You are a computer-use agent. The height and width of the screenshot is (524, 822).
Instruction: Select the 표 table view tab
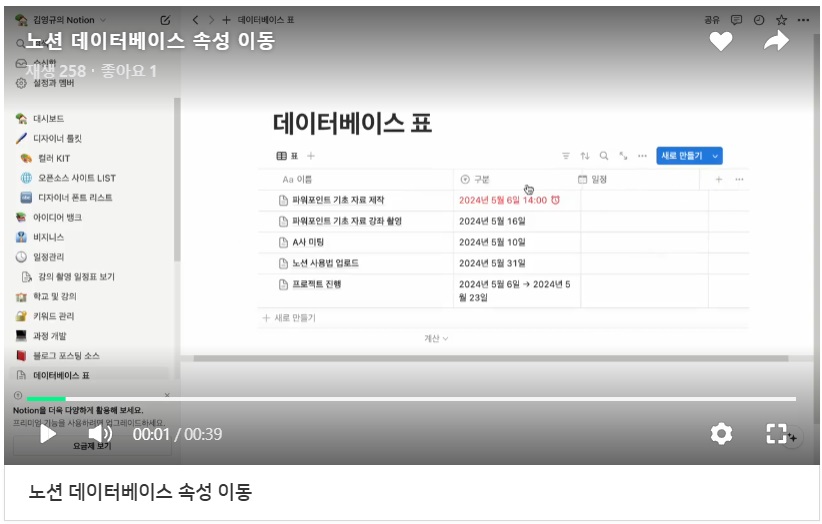pos(287,156)
